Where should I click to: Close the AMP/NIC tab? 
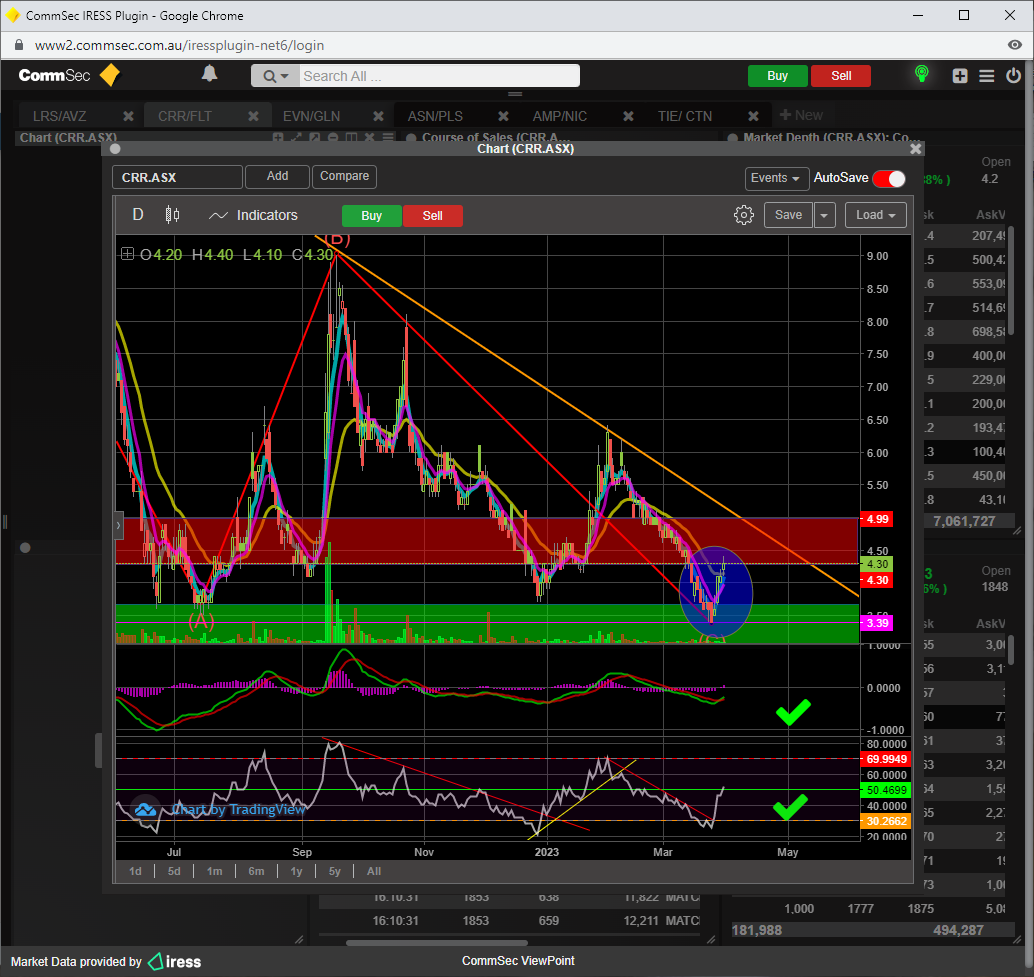point(628,116)
